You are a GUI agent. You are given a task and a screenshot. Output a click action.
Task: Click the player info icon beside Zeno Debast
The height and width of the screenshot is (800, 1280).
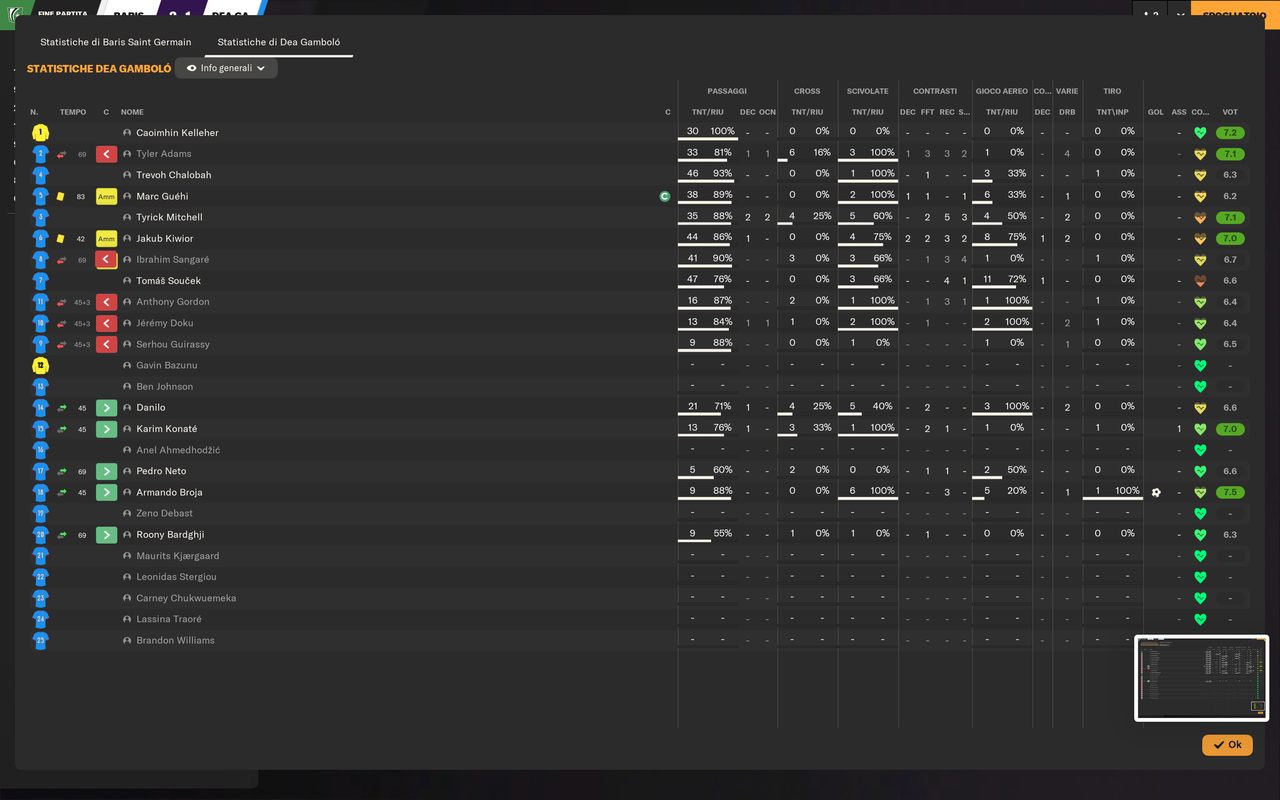[127, 513]
